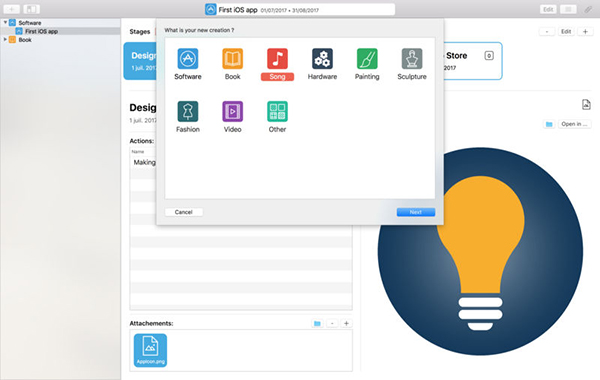This screenshot has height=380, width=600.
Task: Choose the Video creation type icon
Action: point(232,111)
